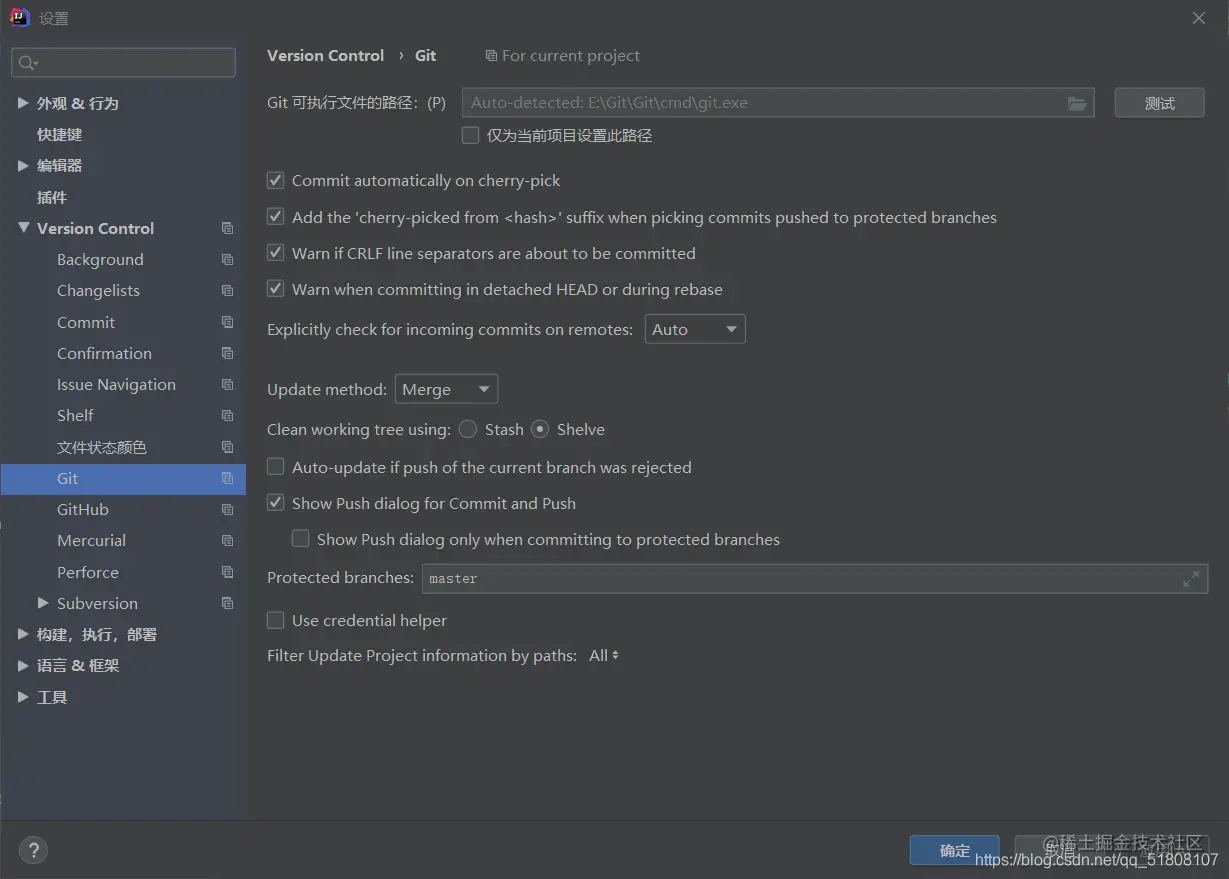This screenshot has height=879, width=1229.
Task: Collapse the Version Control section
Action: tap(23, 228)
